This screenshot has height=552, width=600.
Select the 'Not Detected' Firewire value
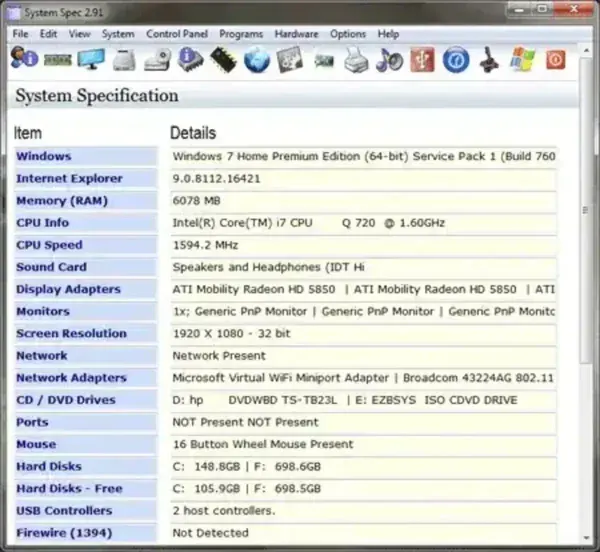click(210, 533)
